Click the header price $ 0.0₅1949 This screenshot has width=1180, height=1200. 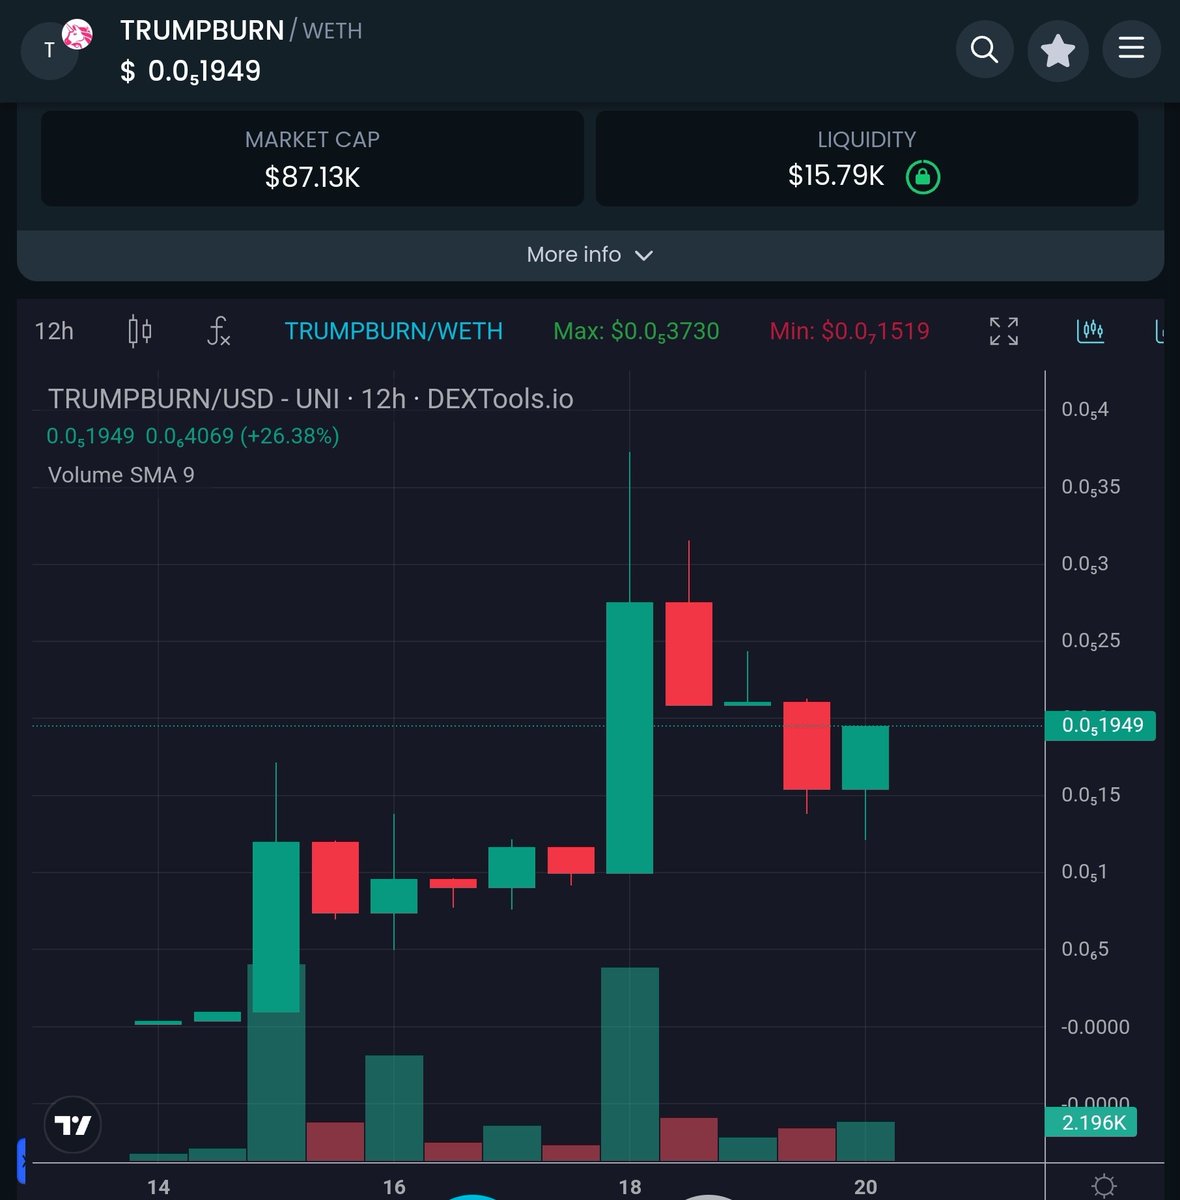pyautogui.click(x=190, y=71)
